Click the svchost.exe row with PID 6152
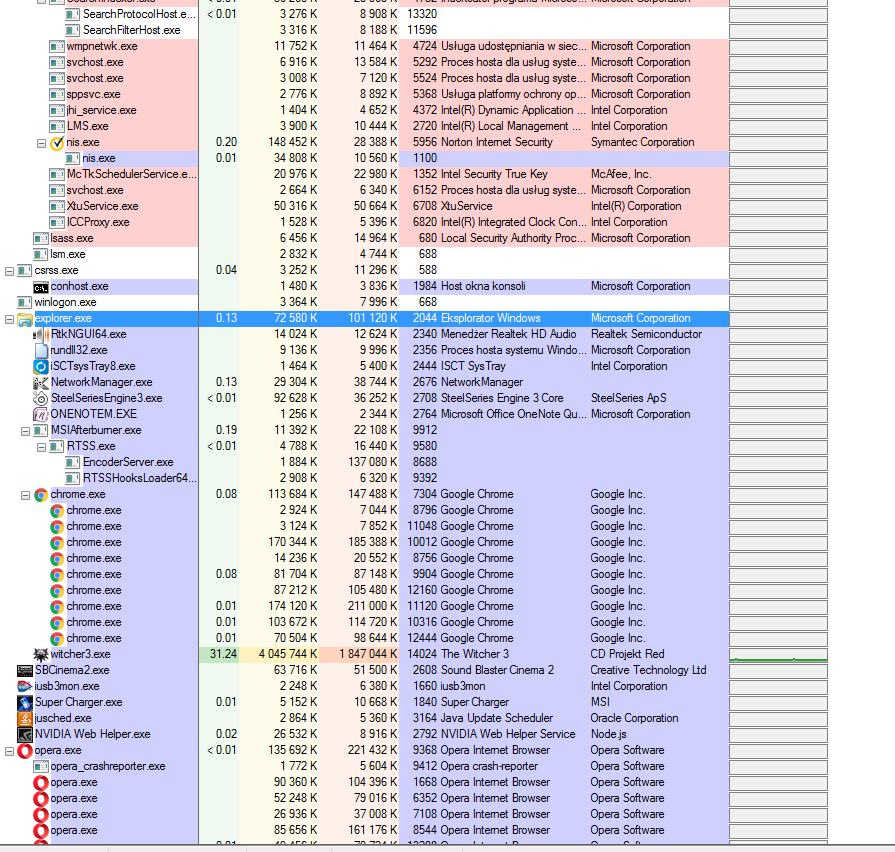 (364, 190)
